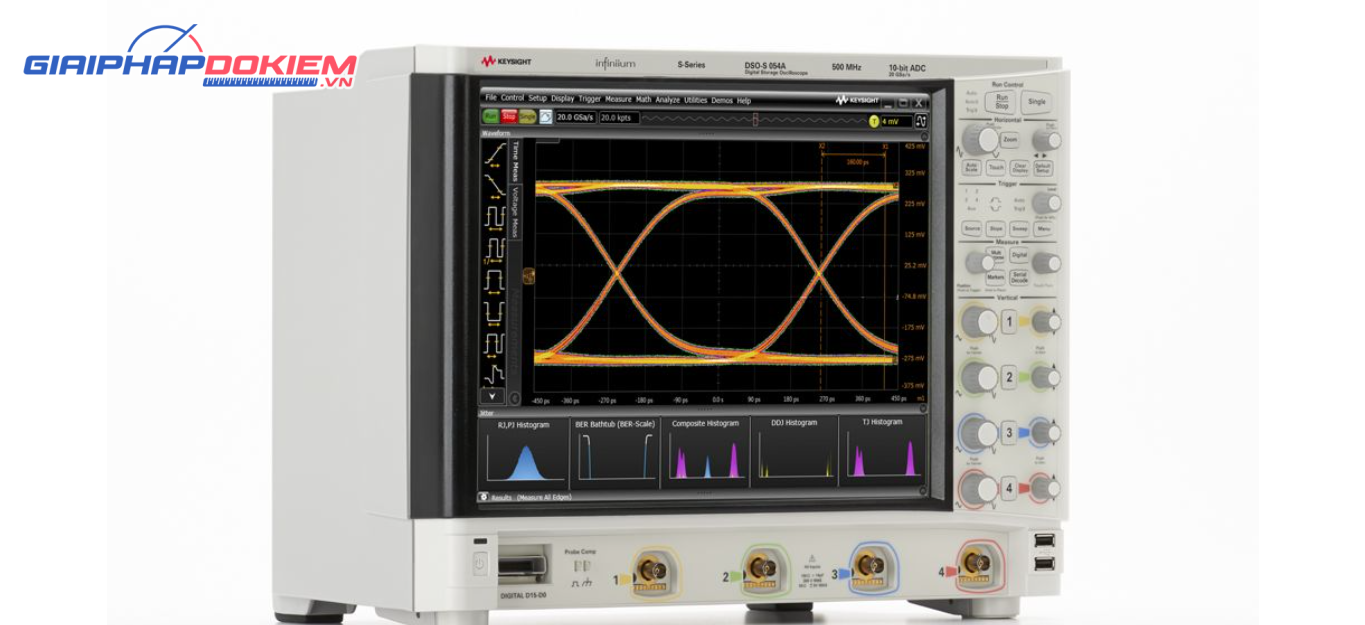The width and height of the screenshot is (1365, 625).
Task: Collapse the measurement sidebar with round arrow
Action: click(515, 398)
